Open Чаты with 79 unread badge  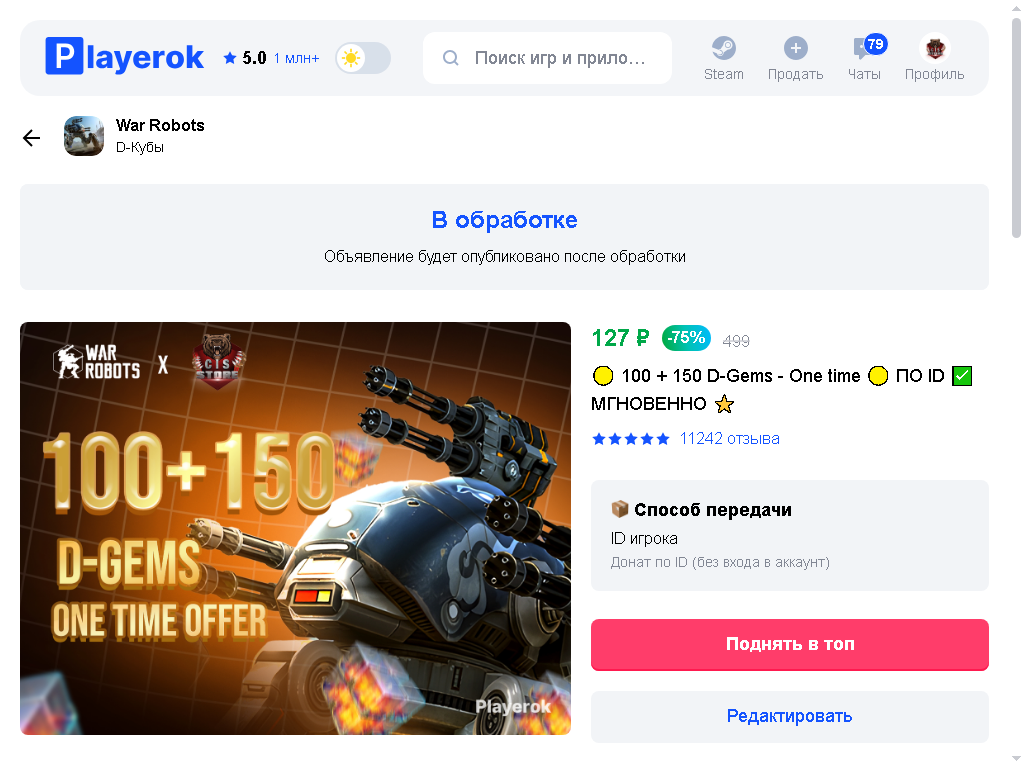pos(865,58)
